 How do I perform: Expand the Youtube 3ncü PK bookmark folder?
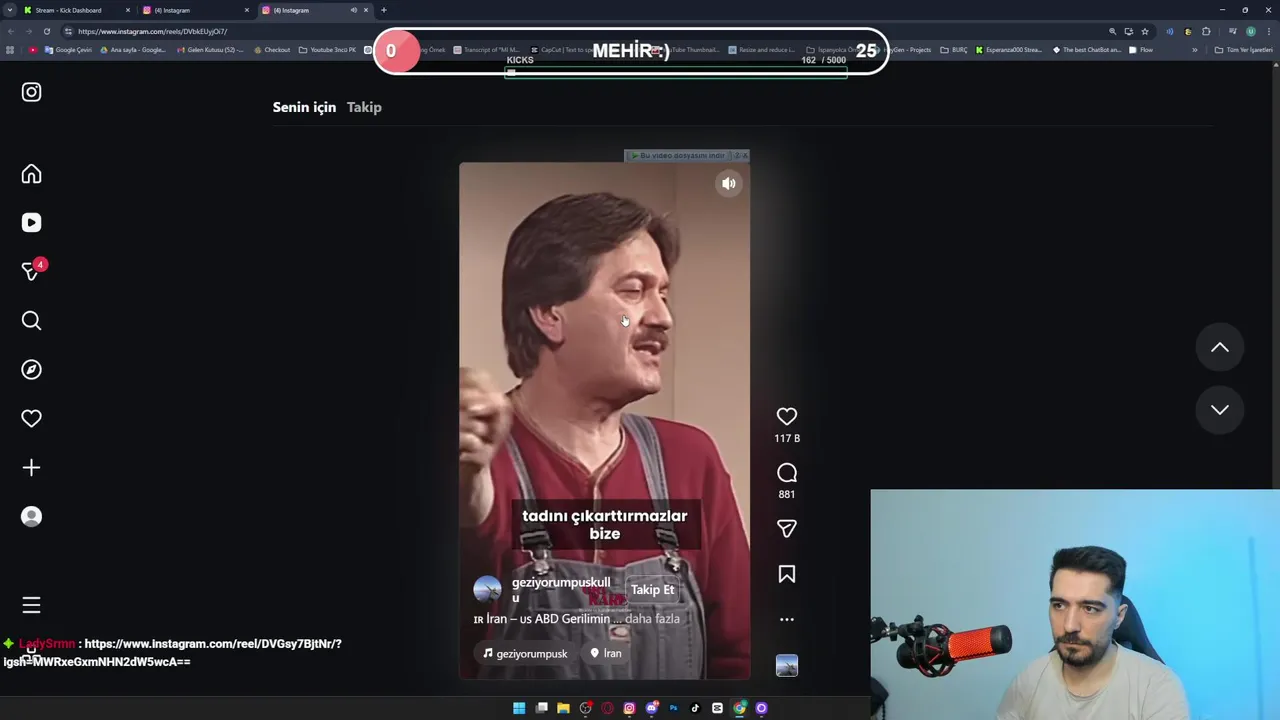327,50
